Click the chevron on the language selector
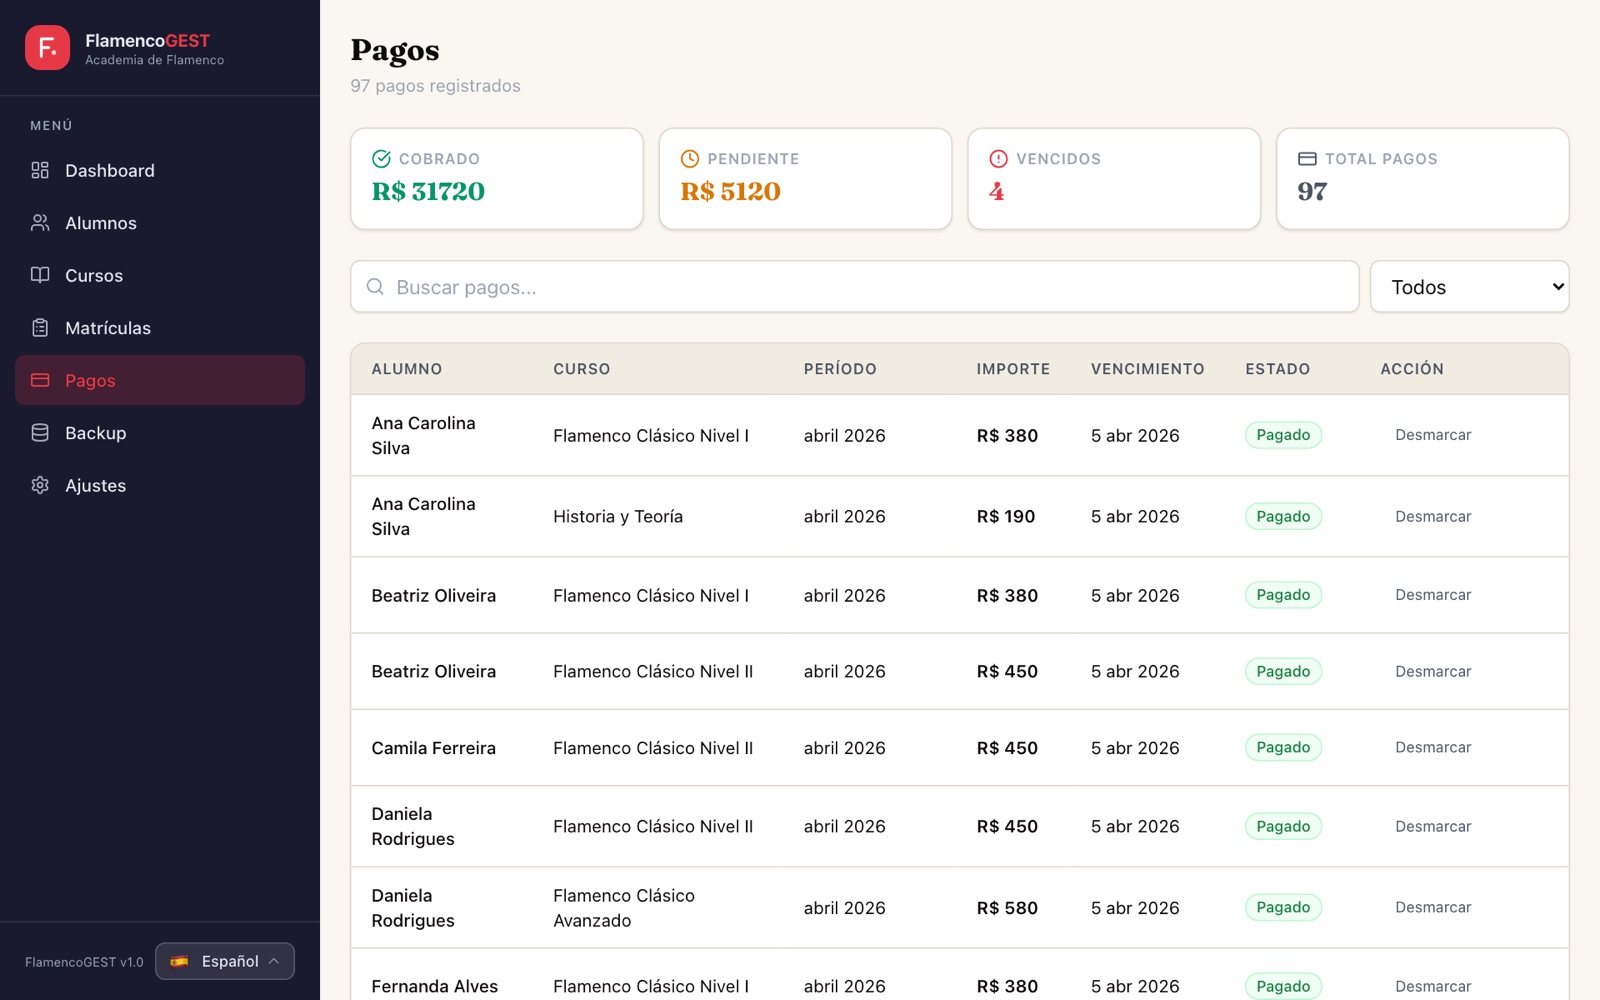The width and height of the screenshot is (1600, 1000). pos(274,961)
